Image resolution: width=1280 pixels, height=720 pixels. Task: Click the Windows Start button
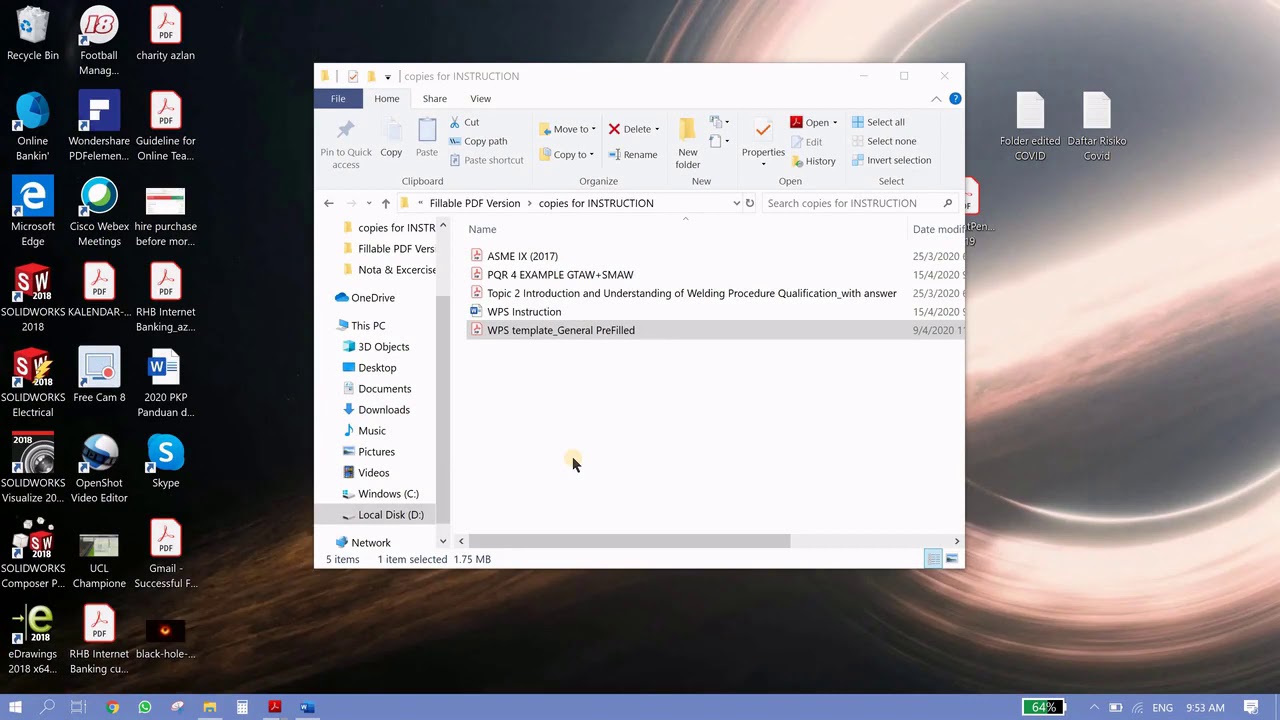click(15, 707)
